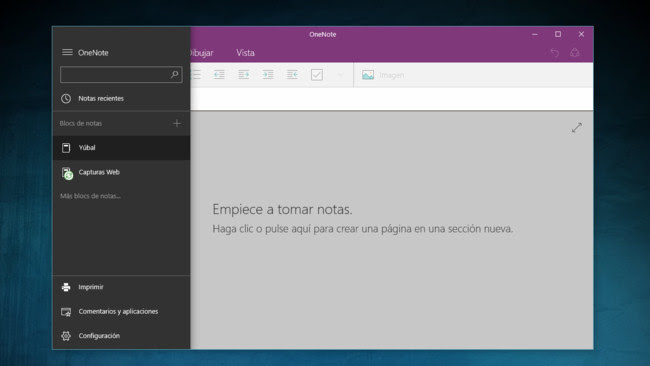Click the feedback star icon
Viewport: 650px width, 366px height.
pyautogui.click(x=66, y=312)
